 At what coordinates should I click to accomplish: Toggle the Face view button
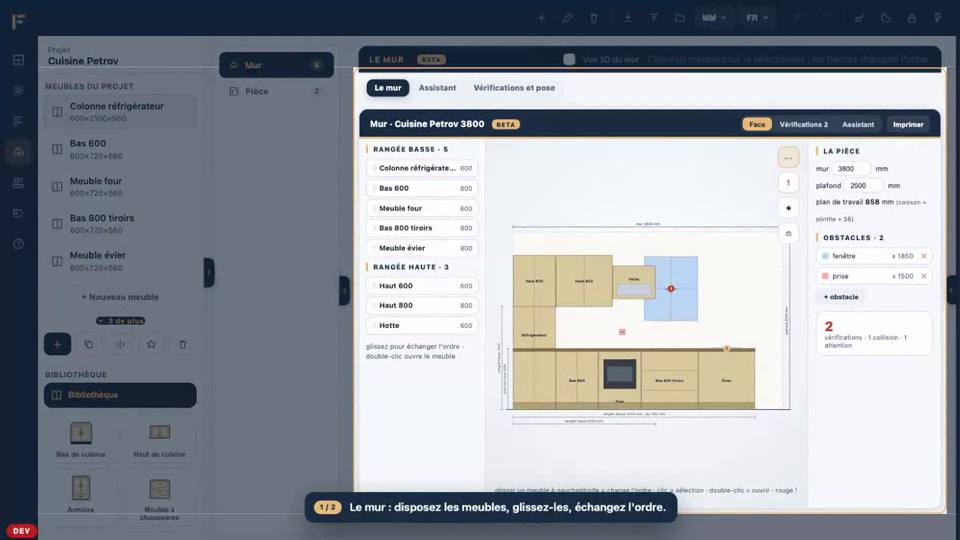(x=757, y=124)
